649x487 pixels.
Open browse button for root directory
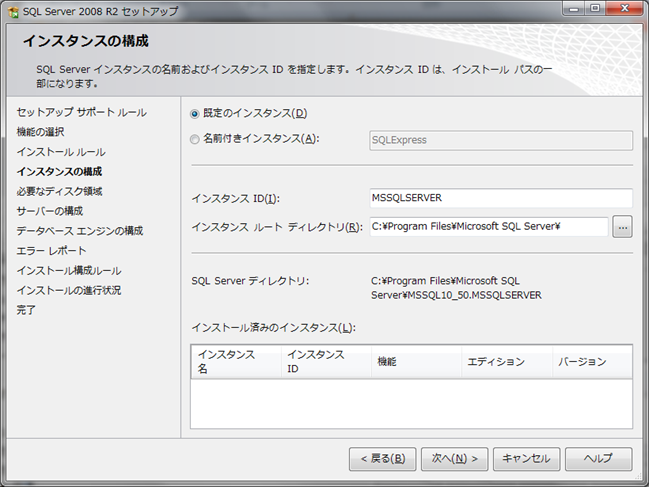tap(623, 227)
